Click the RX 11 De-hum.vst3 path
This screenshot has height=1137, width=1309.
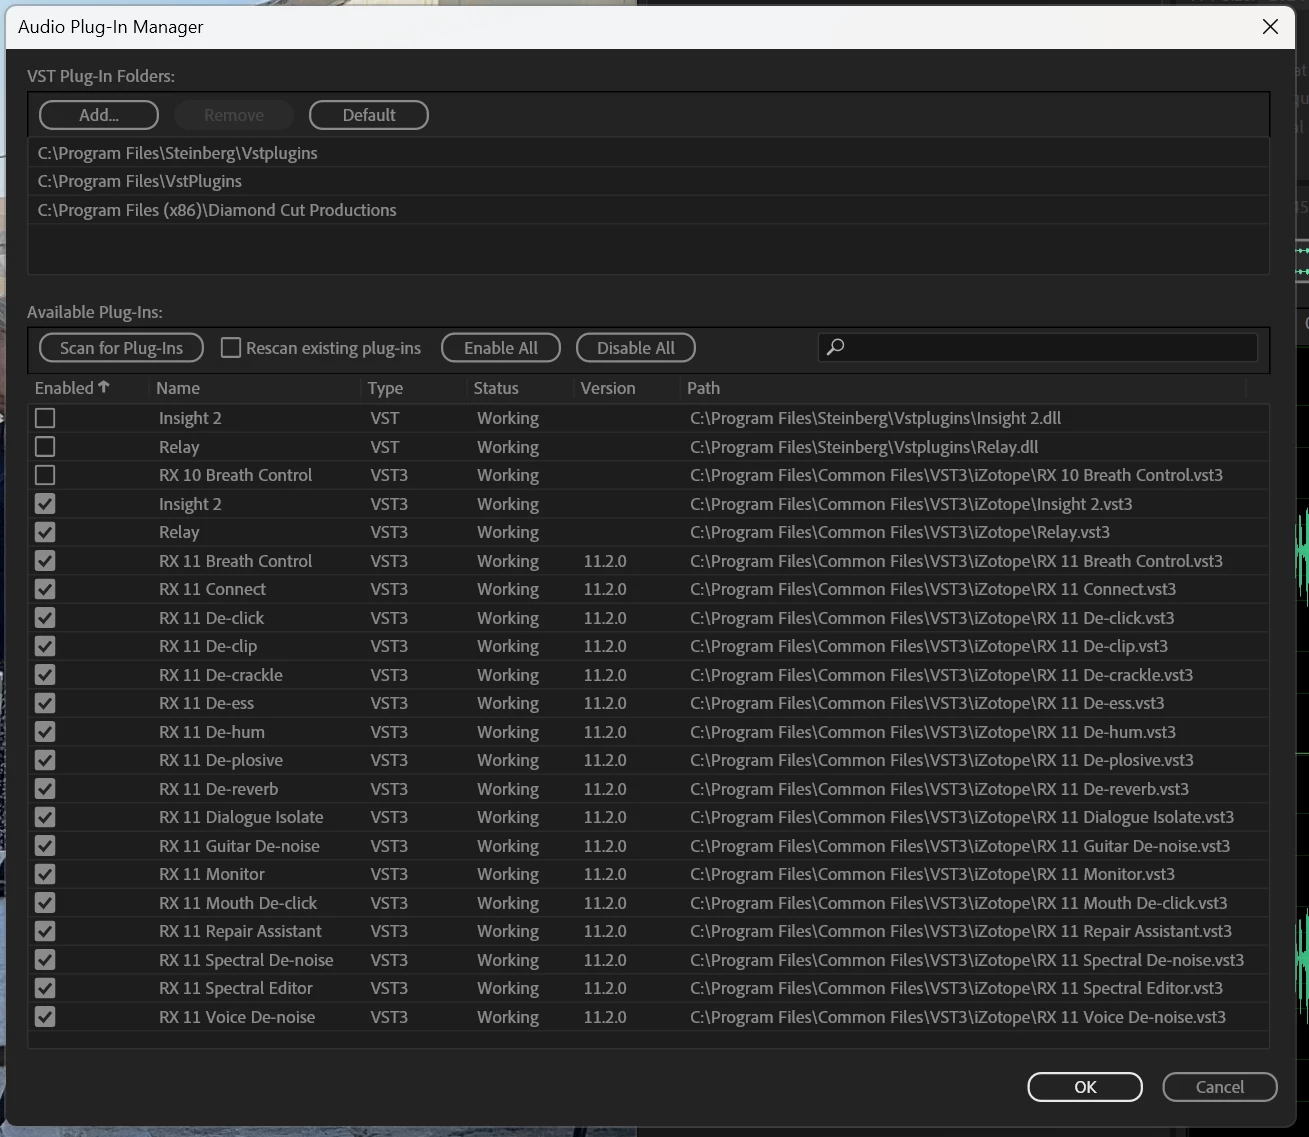(933, 732)
